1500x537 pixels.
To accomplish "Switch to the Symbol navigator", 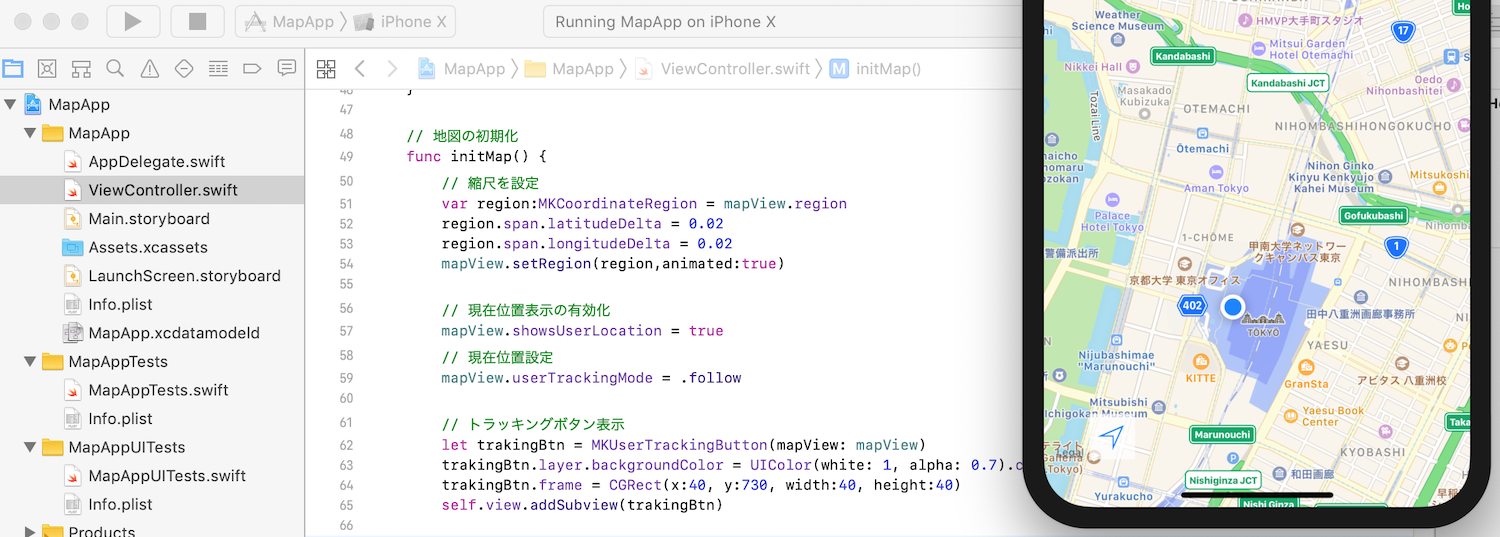I will point(81,68).
